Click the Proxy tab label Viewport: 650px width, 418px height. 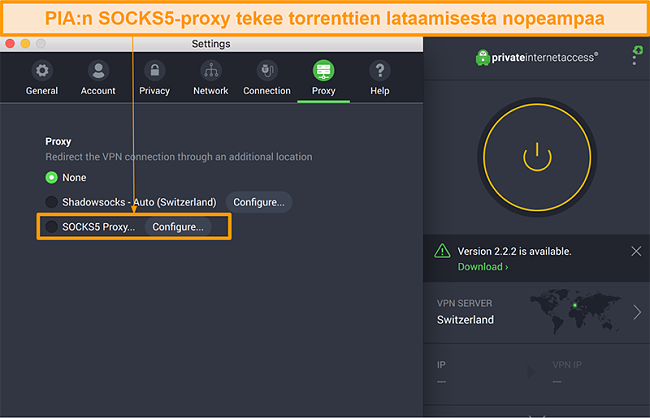pos(323,91)
